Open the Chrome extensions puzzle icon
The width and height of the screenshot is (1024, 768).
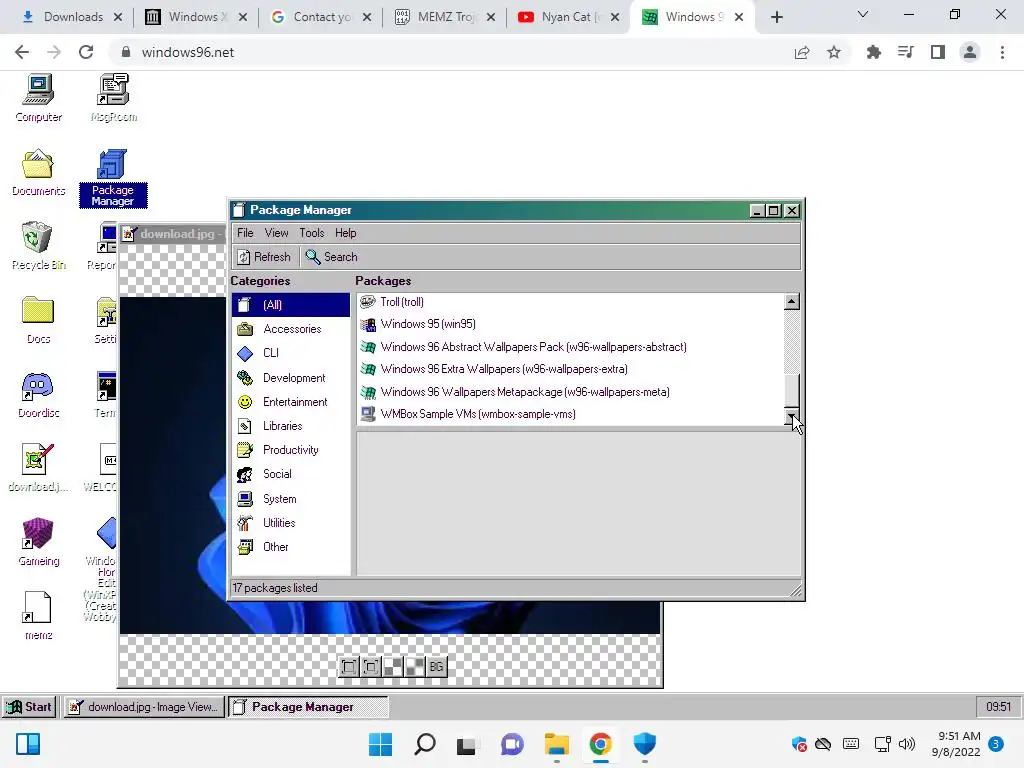[x=873, y=52]
